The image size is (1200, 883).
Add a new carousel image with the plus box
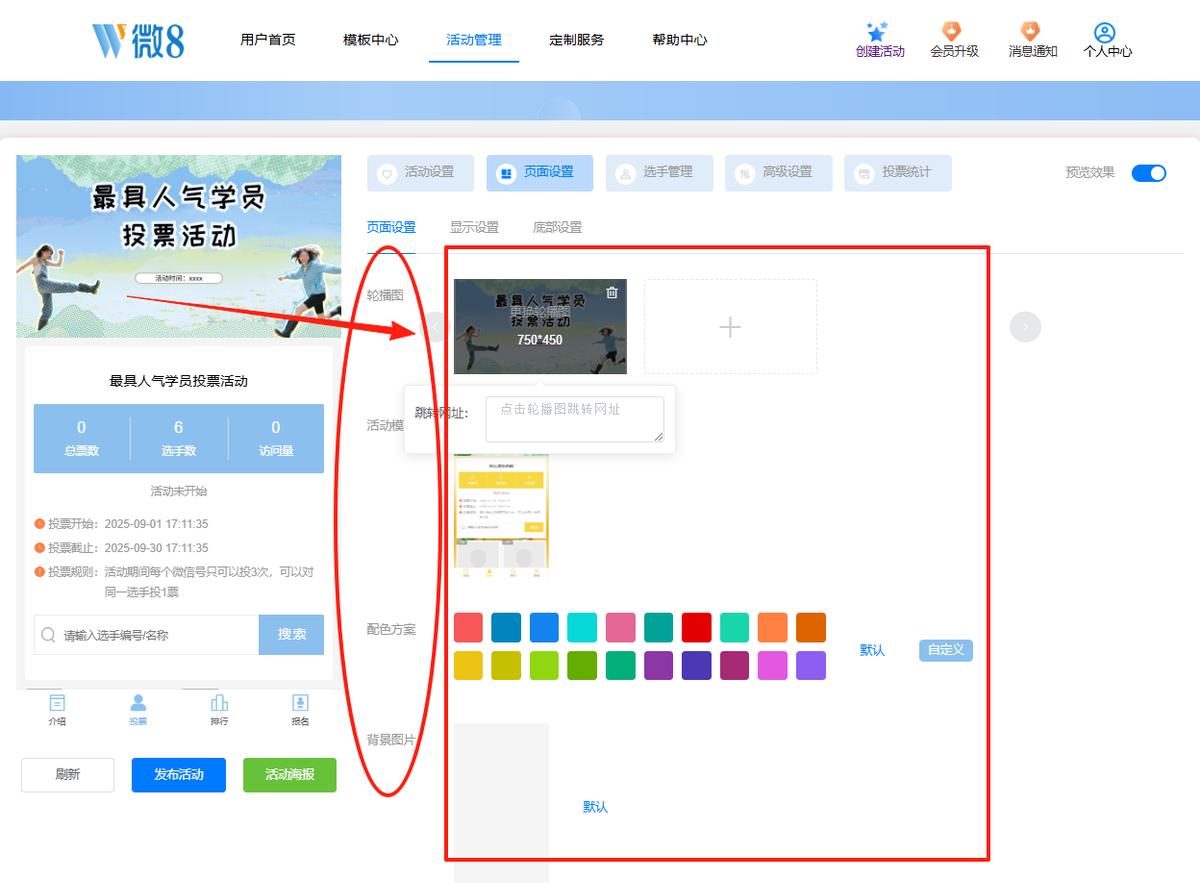[730, 327]
